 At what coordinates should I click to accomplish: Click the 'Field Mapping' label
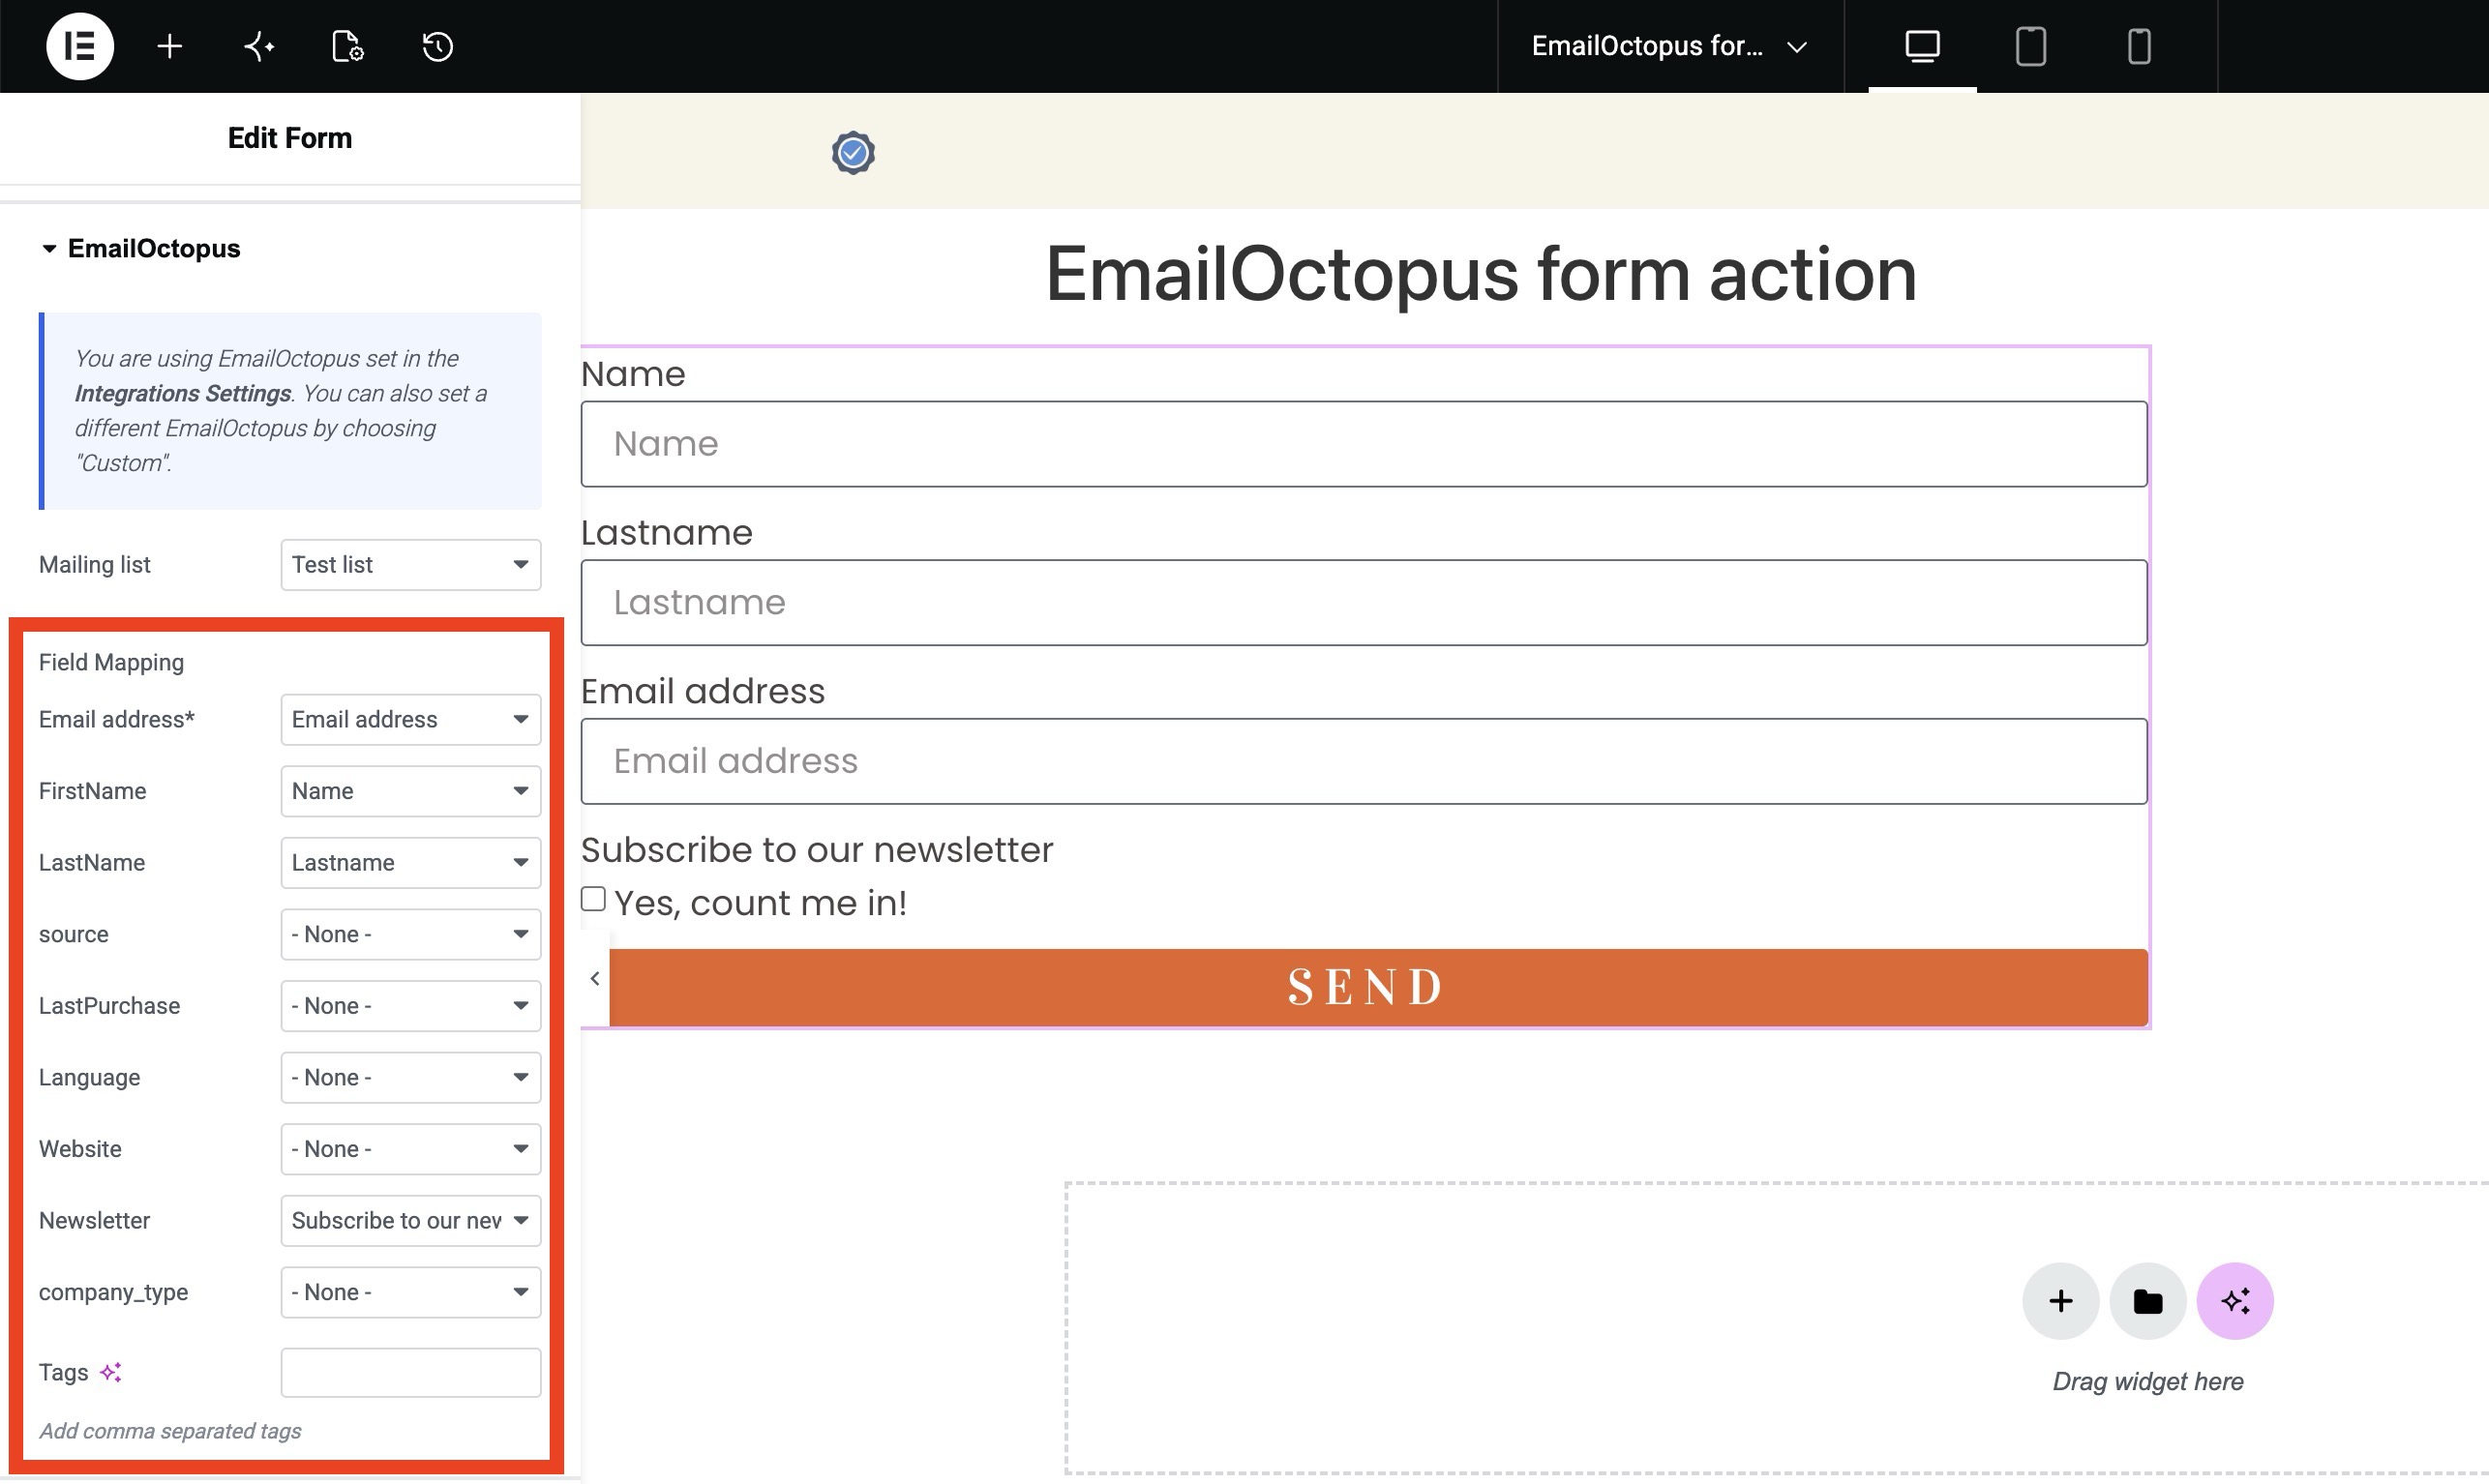point(111,662)
